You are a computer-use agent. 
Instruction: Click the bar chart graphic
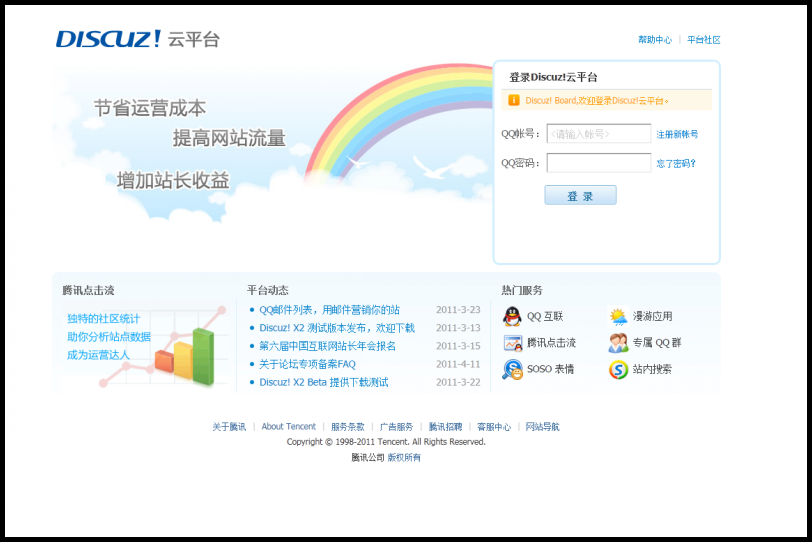point(184,356)
